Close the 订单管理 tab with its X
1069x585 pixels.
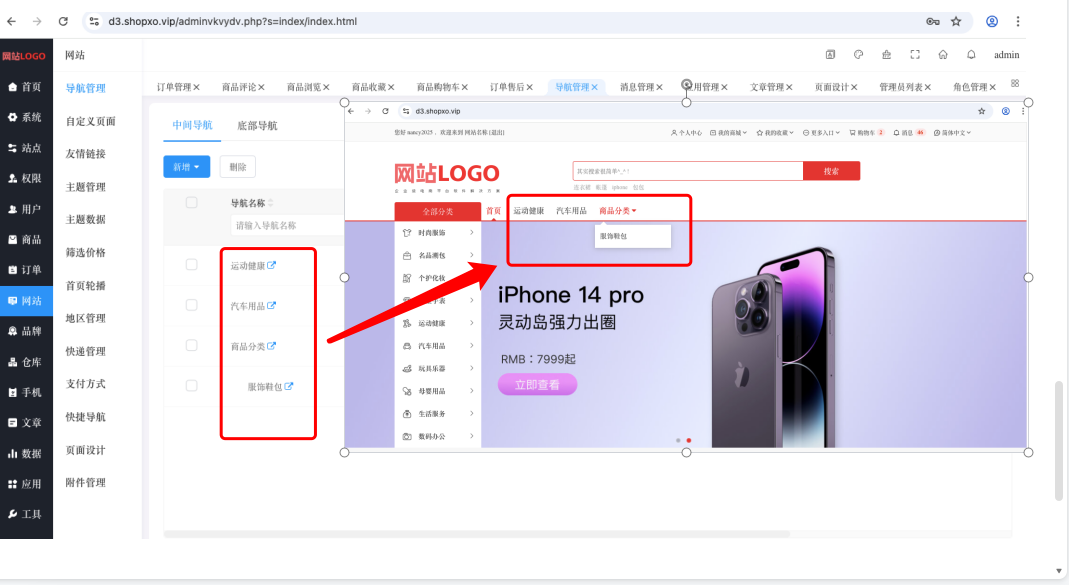pos(196,87)
